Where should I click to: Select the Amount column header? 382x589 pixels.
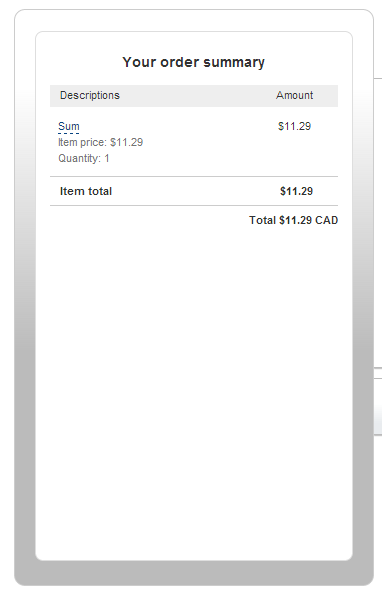(x=294, y=95)
